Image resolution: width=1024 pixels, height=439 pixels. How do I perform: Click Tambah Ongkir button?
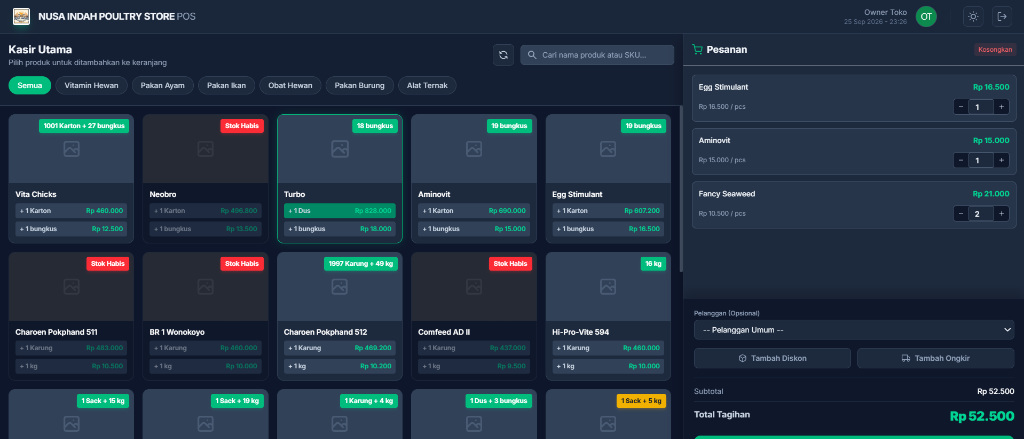coord(936,358)
